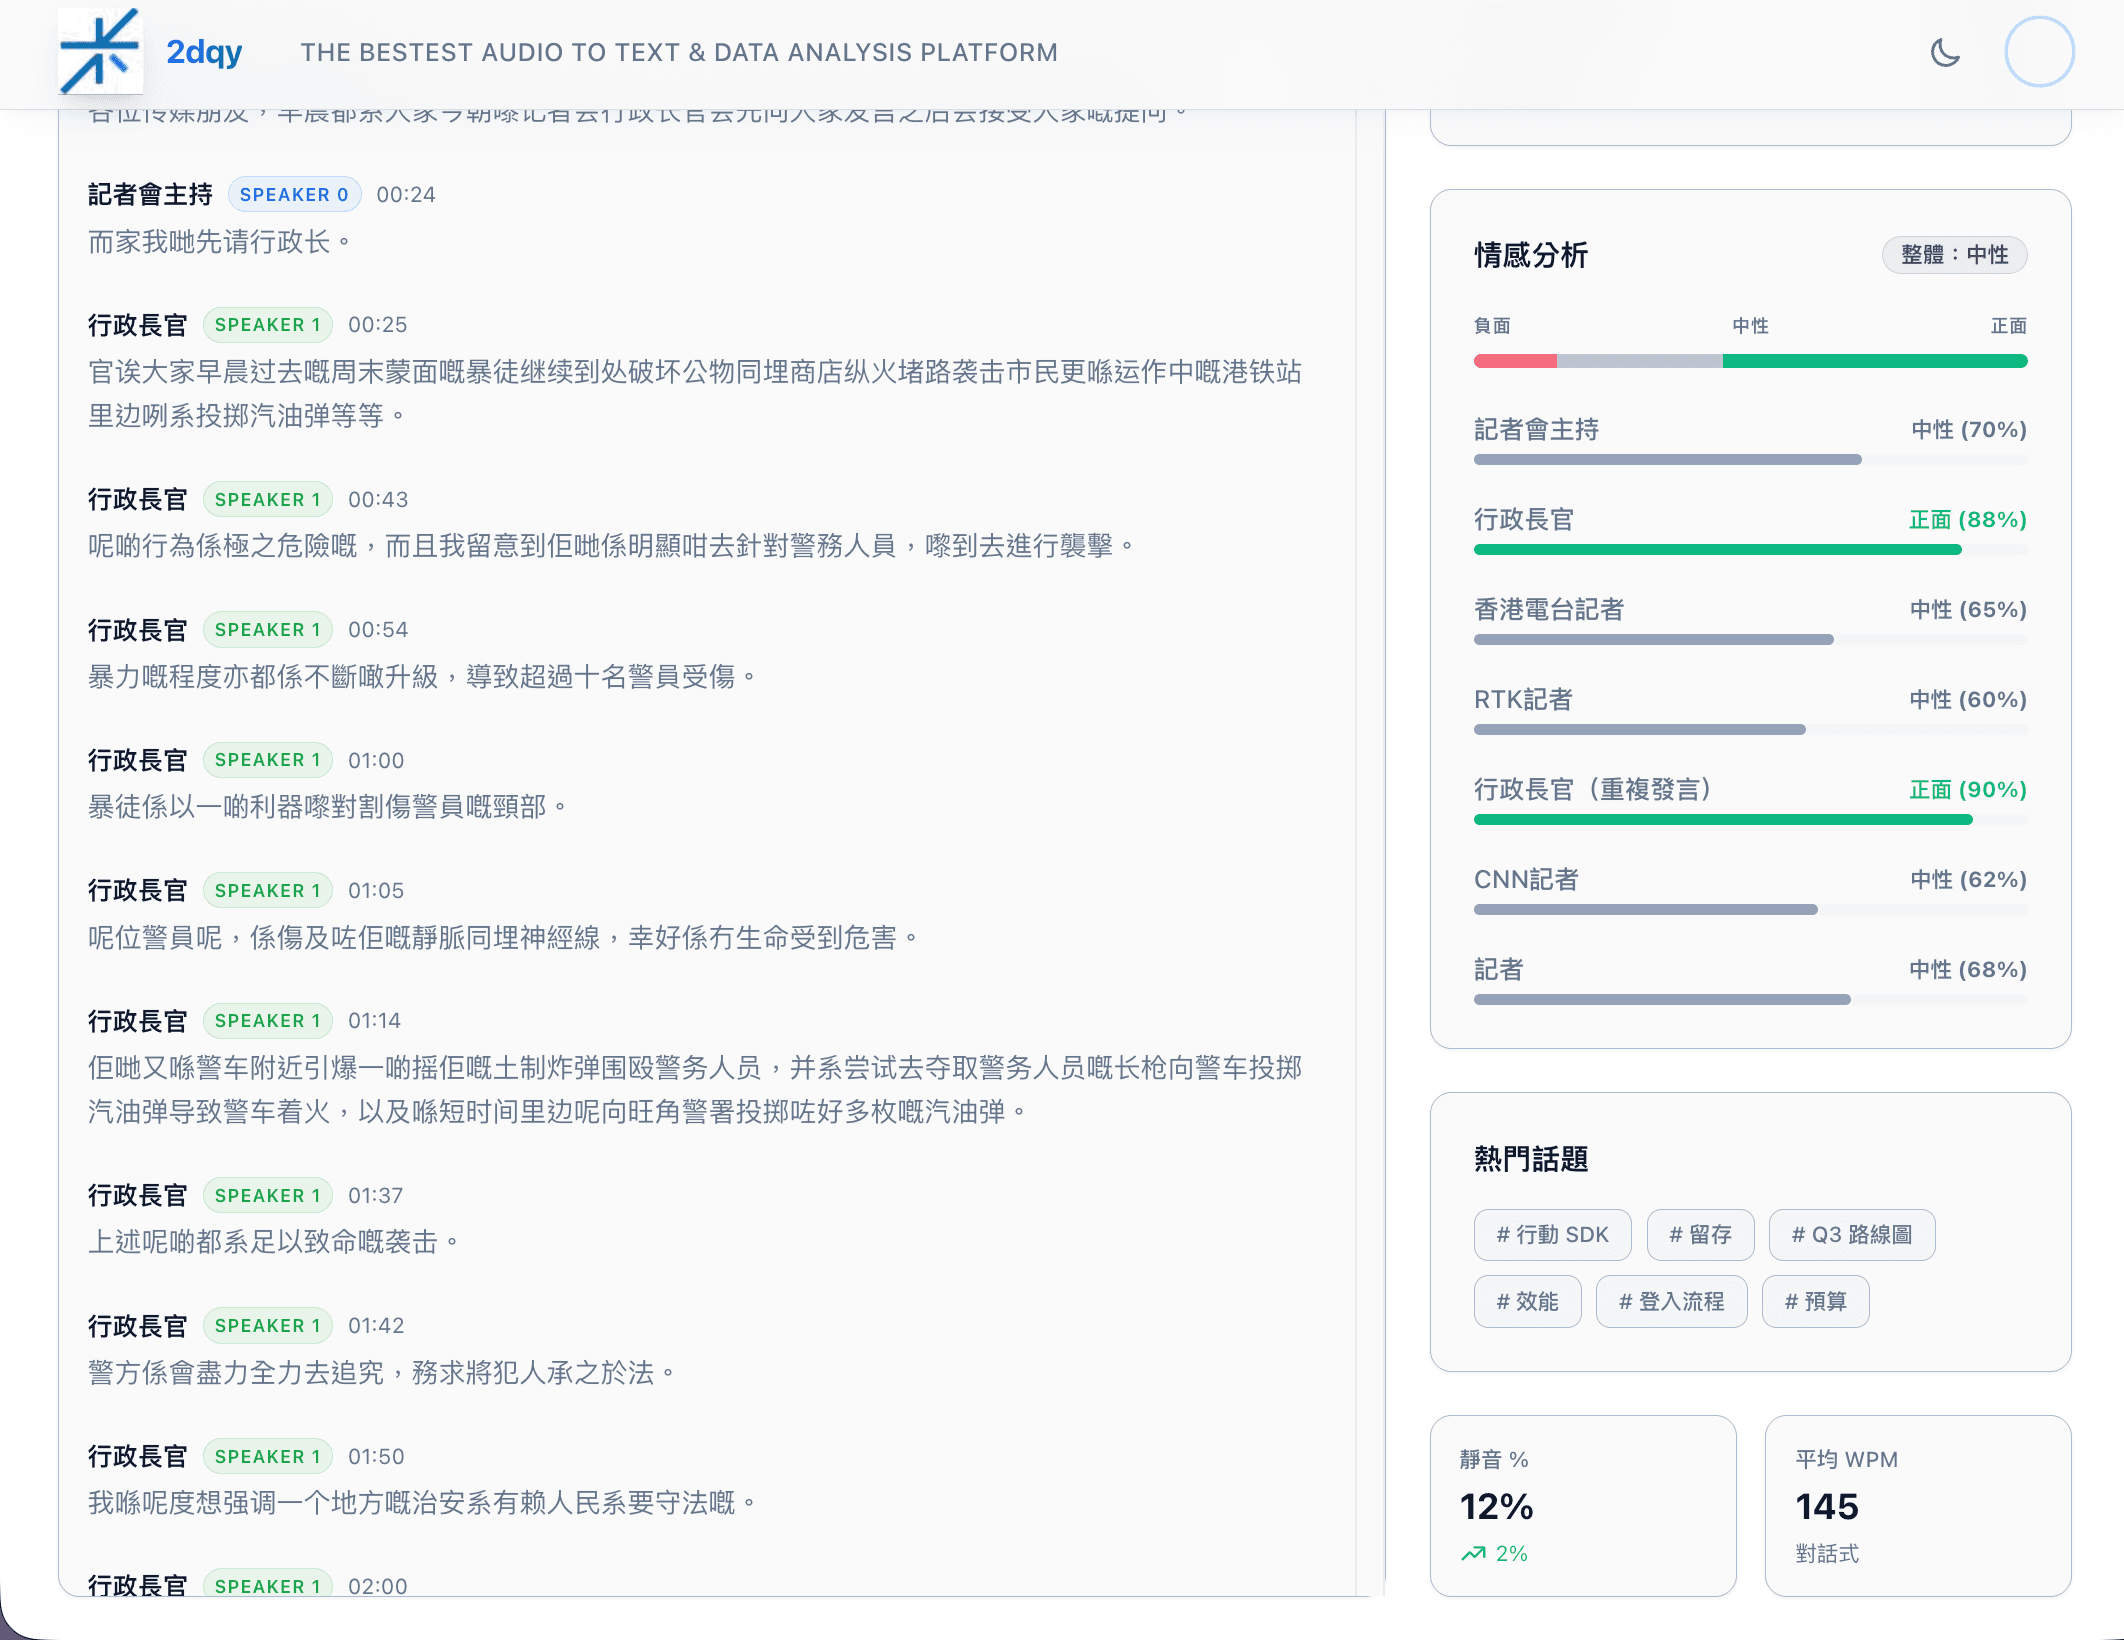This screenshot has height=1640, width=2124.
Task: Click the 整體：中性 overall sentiment badge
Action: pos(1955,255)
